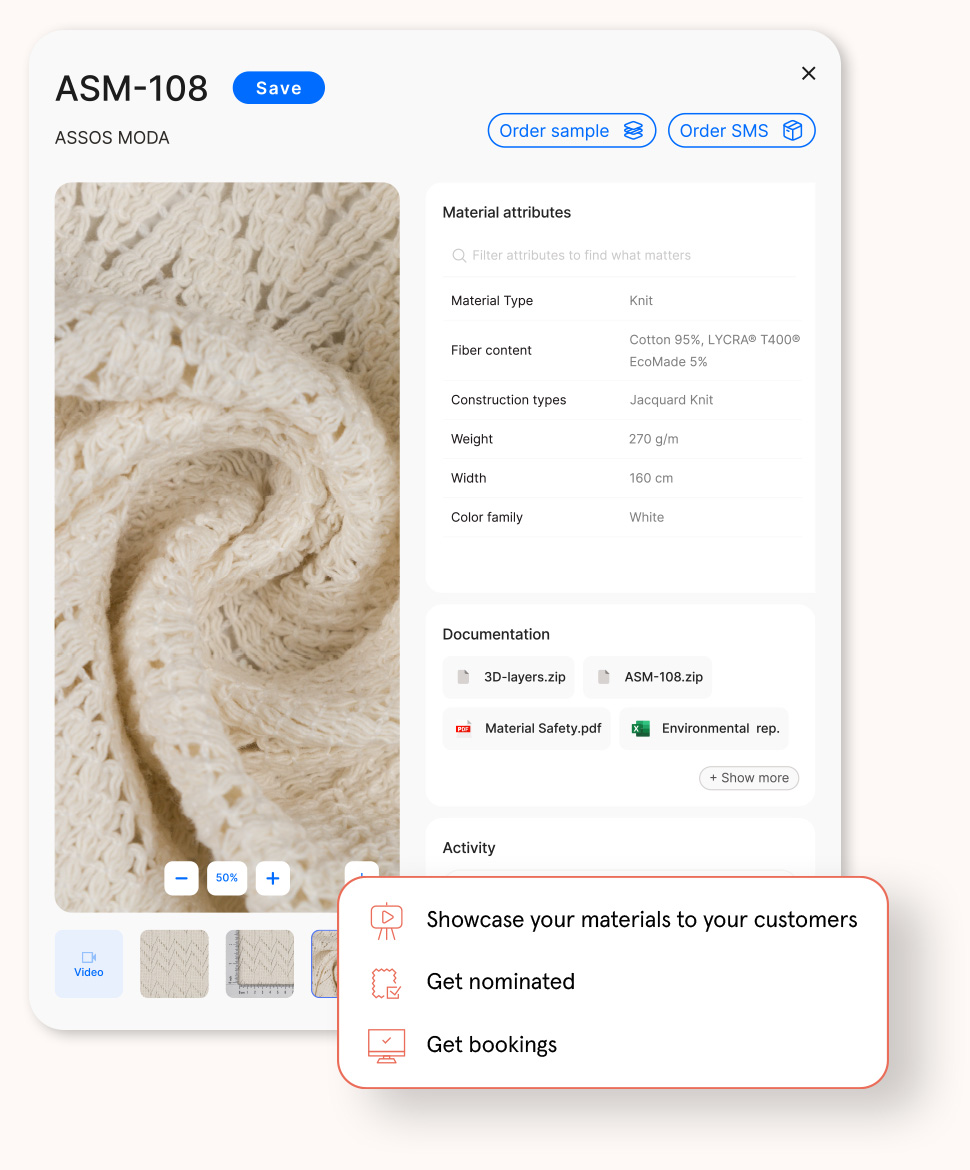Image resolution: width=970 pixels, height=1170 pixels.
Task: Open the Environmental rep. spreadsheet
Action: click(704, 729)
